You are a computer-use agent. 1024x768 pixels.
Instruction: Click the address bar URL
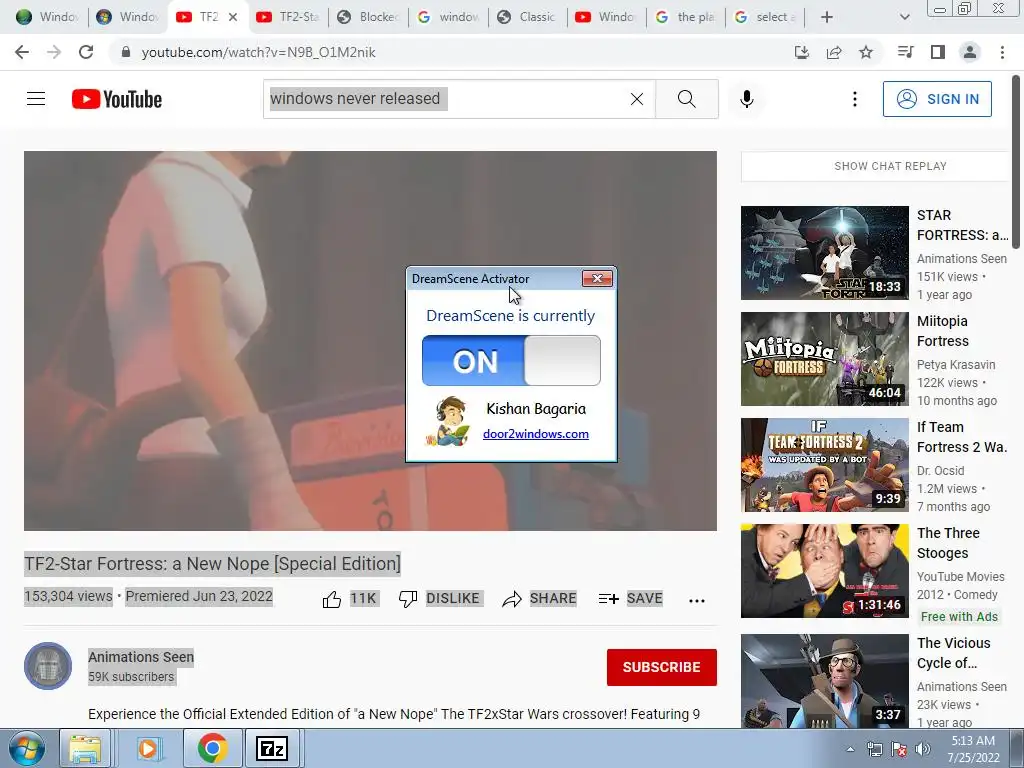pos(259,52)
